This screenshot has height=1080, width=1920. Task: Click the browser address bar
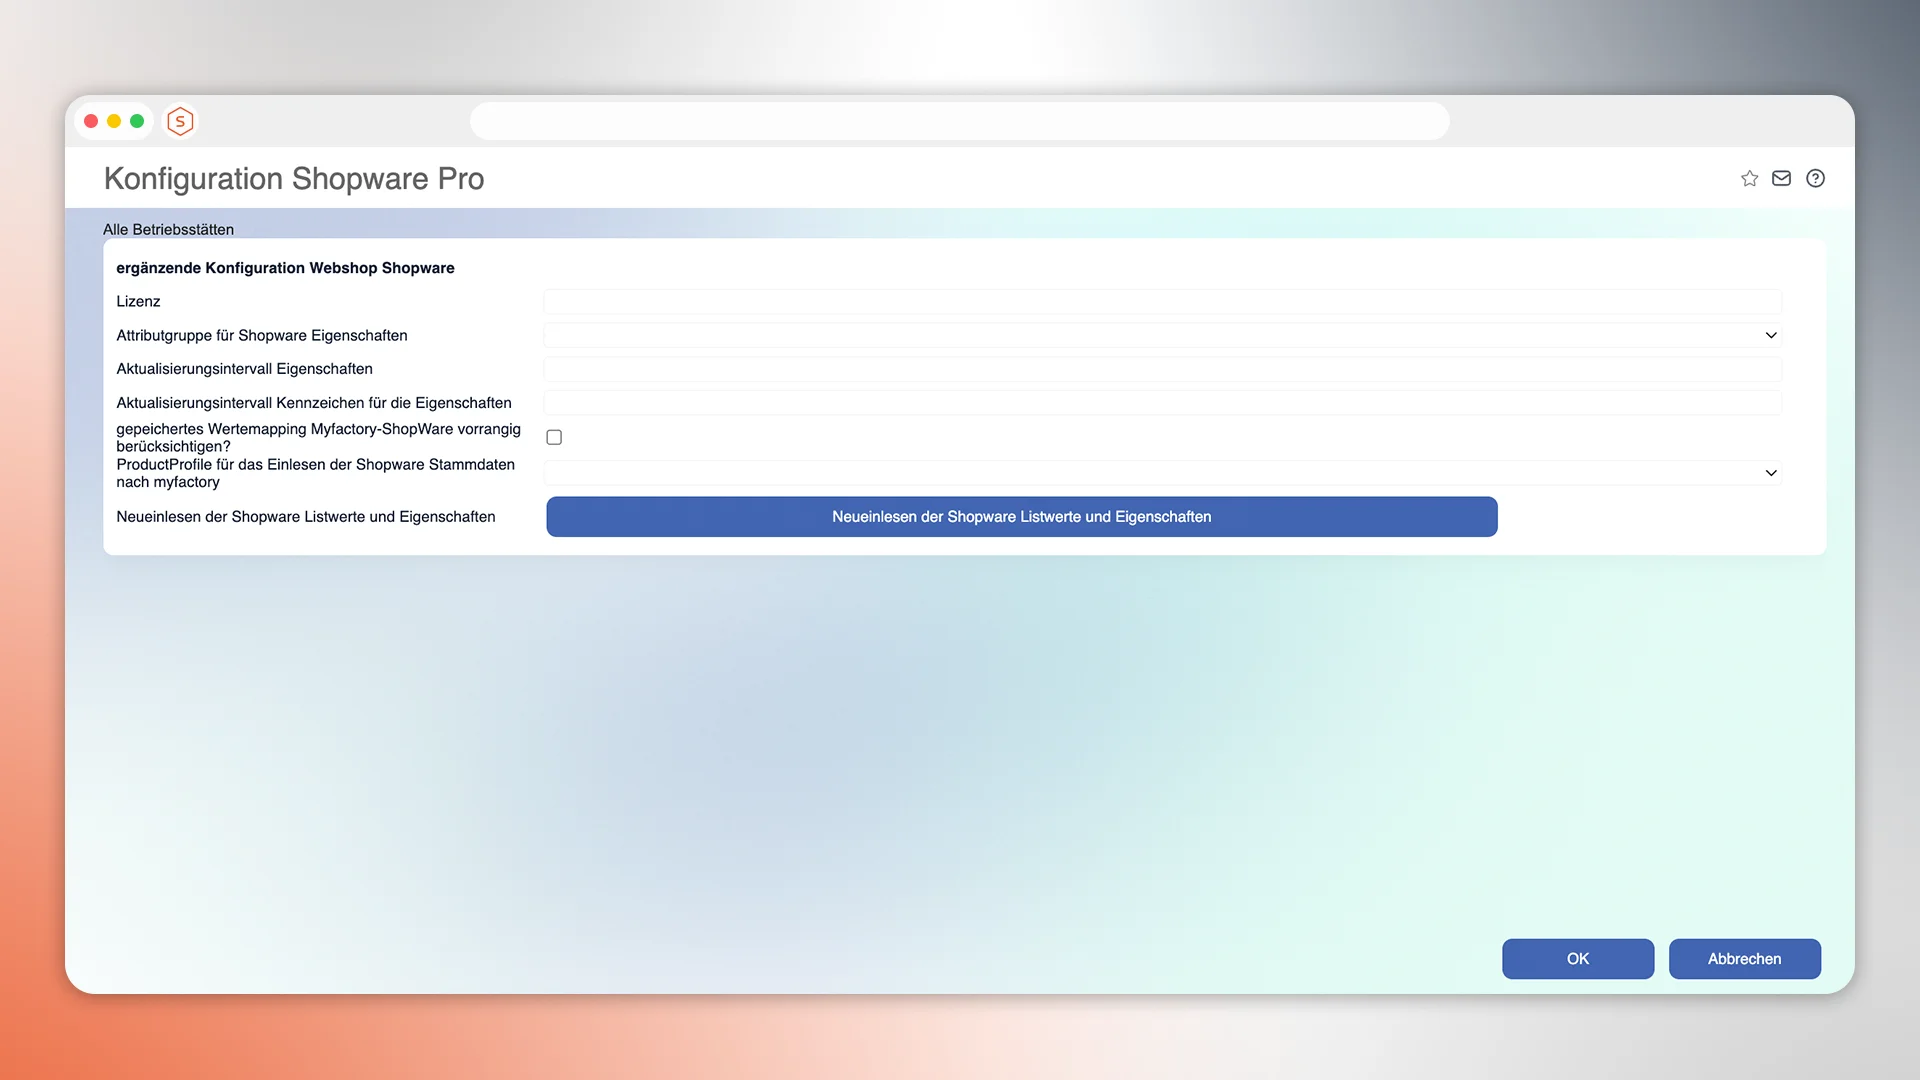[959, 120]
